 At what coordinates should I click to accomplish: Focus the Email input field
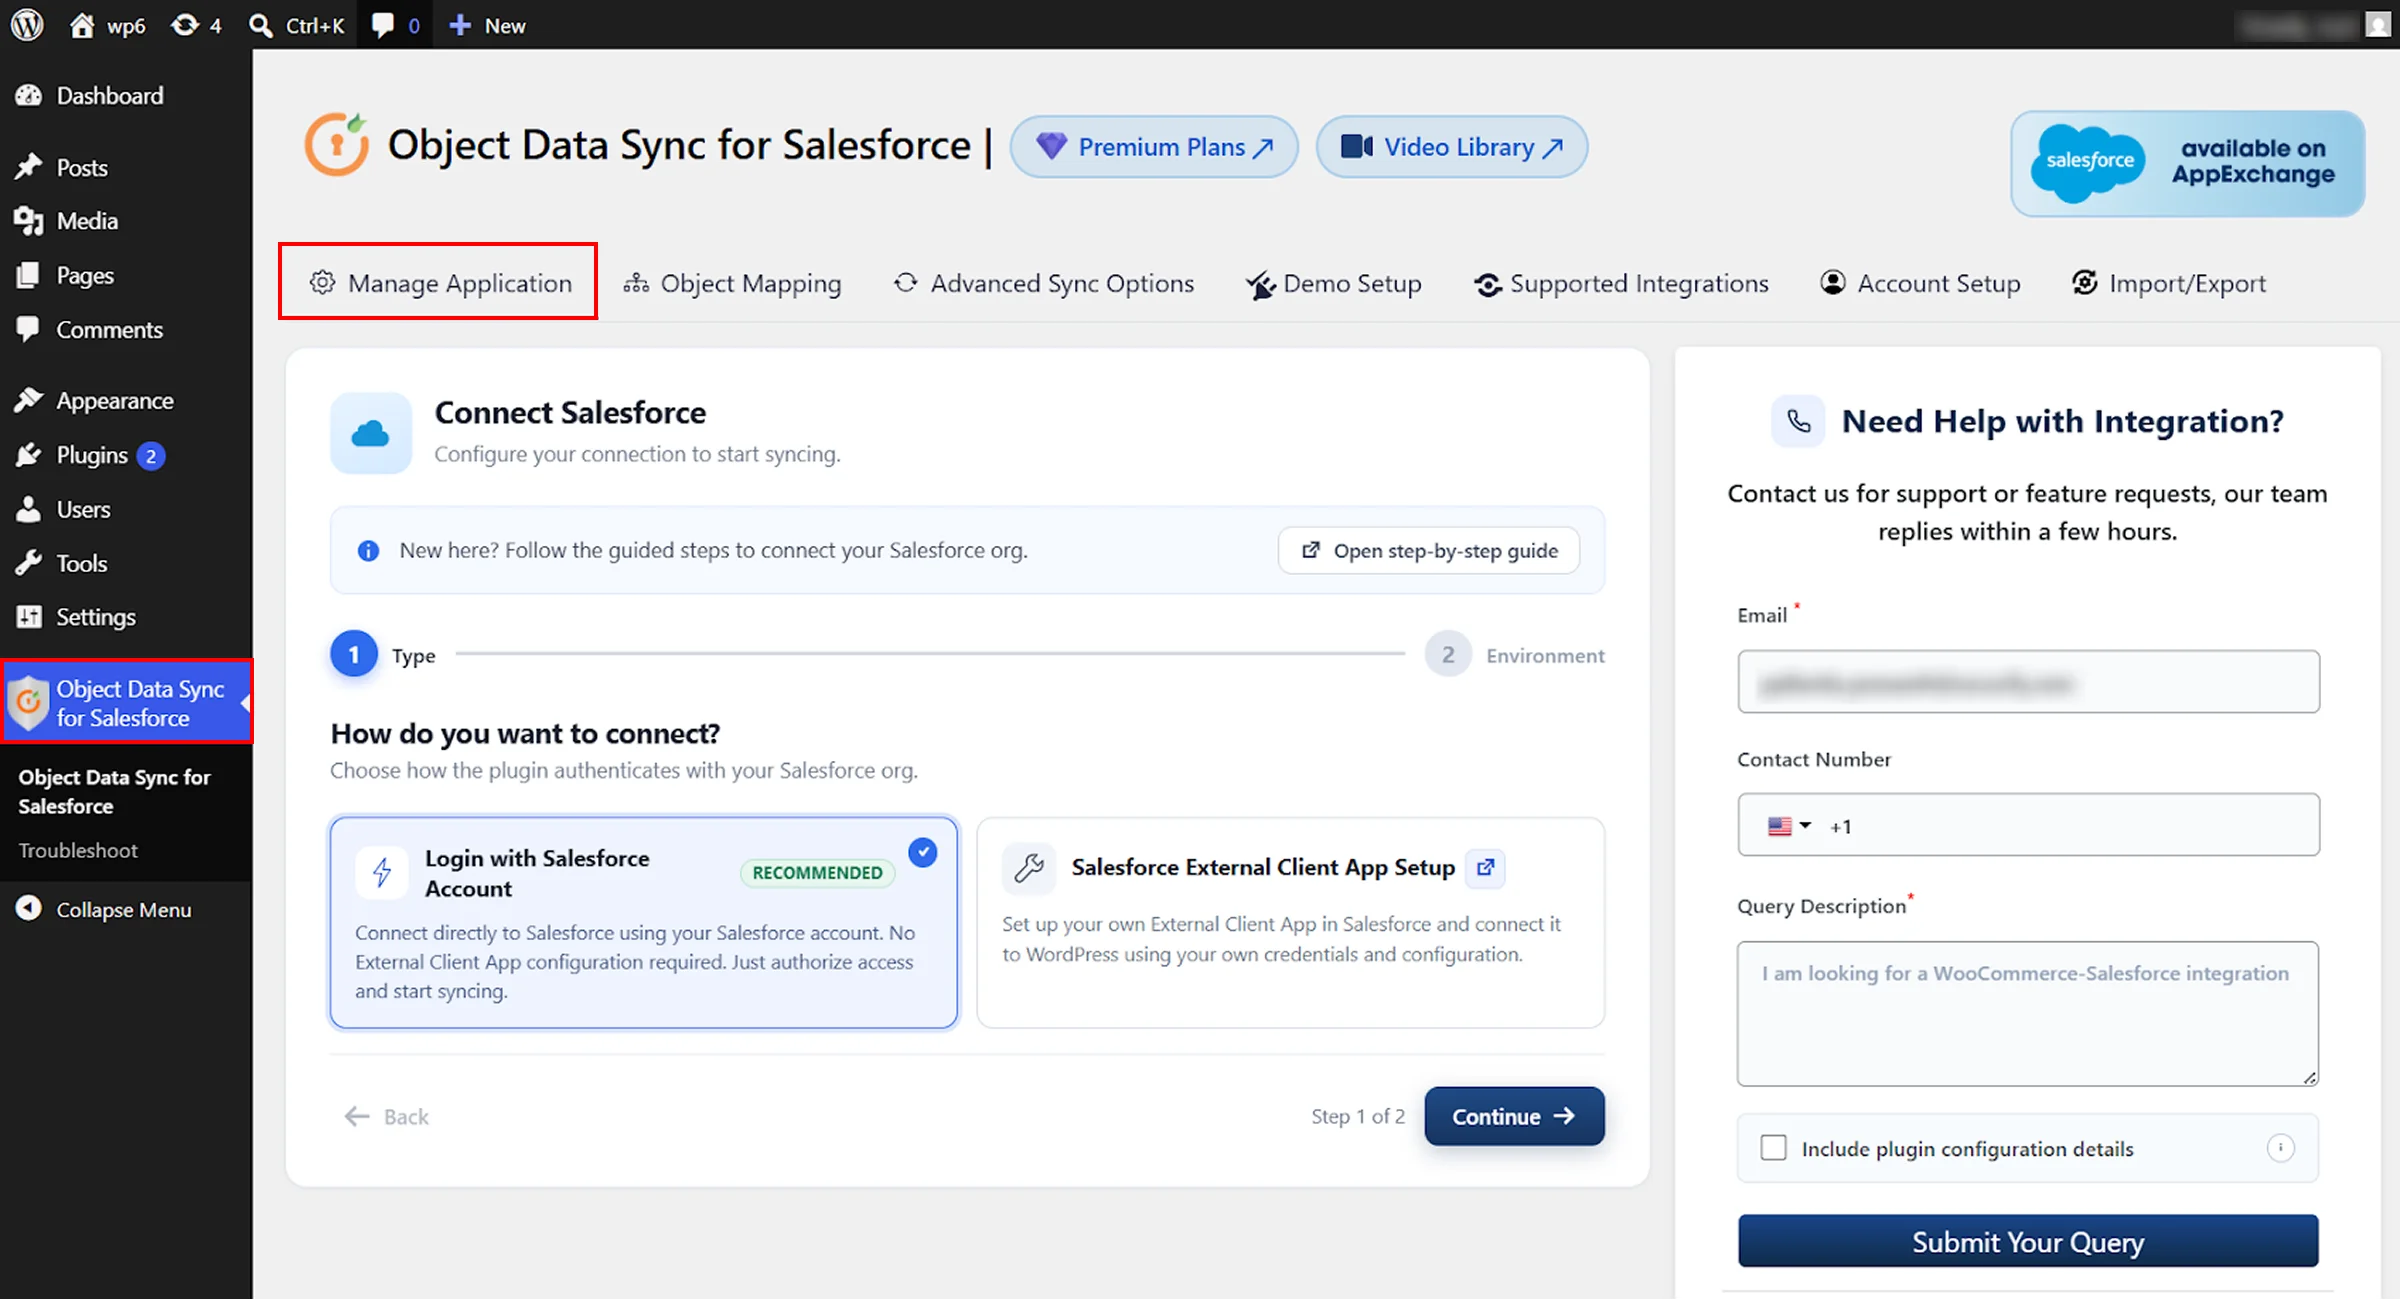(x=2028, y=681)
